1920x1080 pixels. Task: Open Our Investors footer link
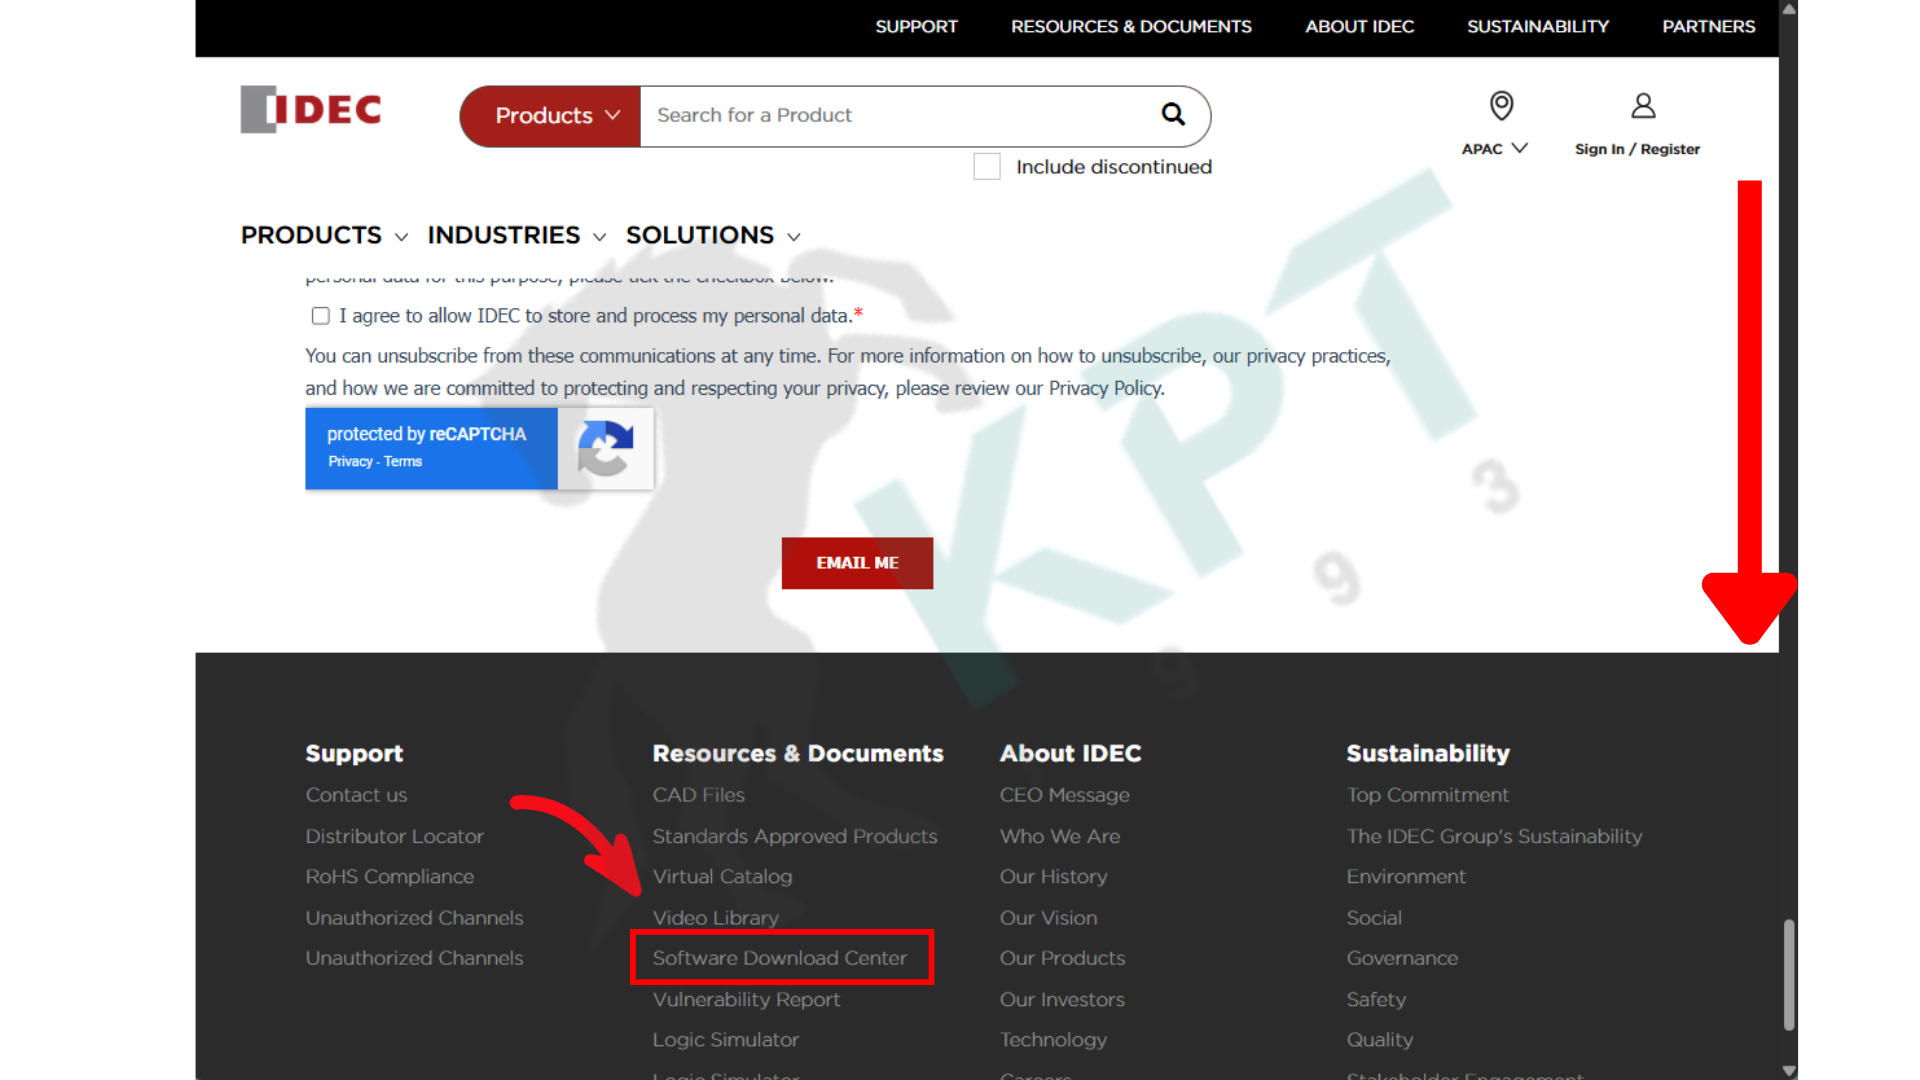(1062, 999)
